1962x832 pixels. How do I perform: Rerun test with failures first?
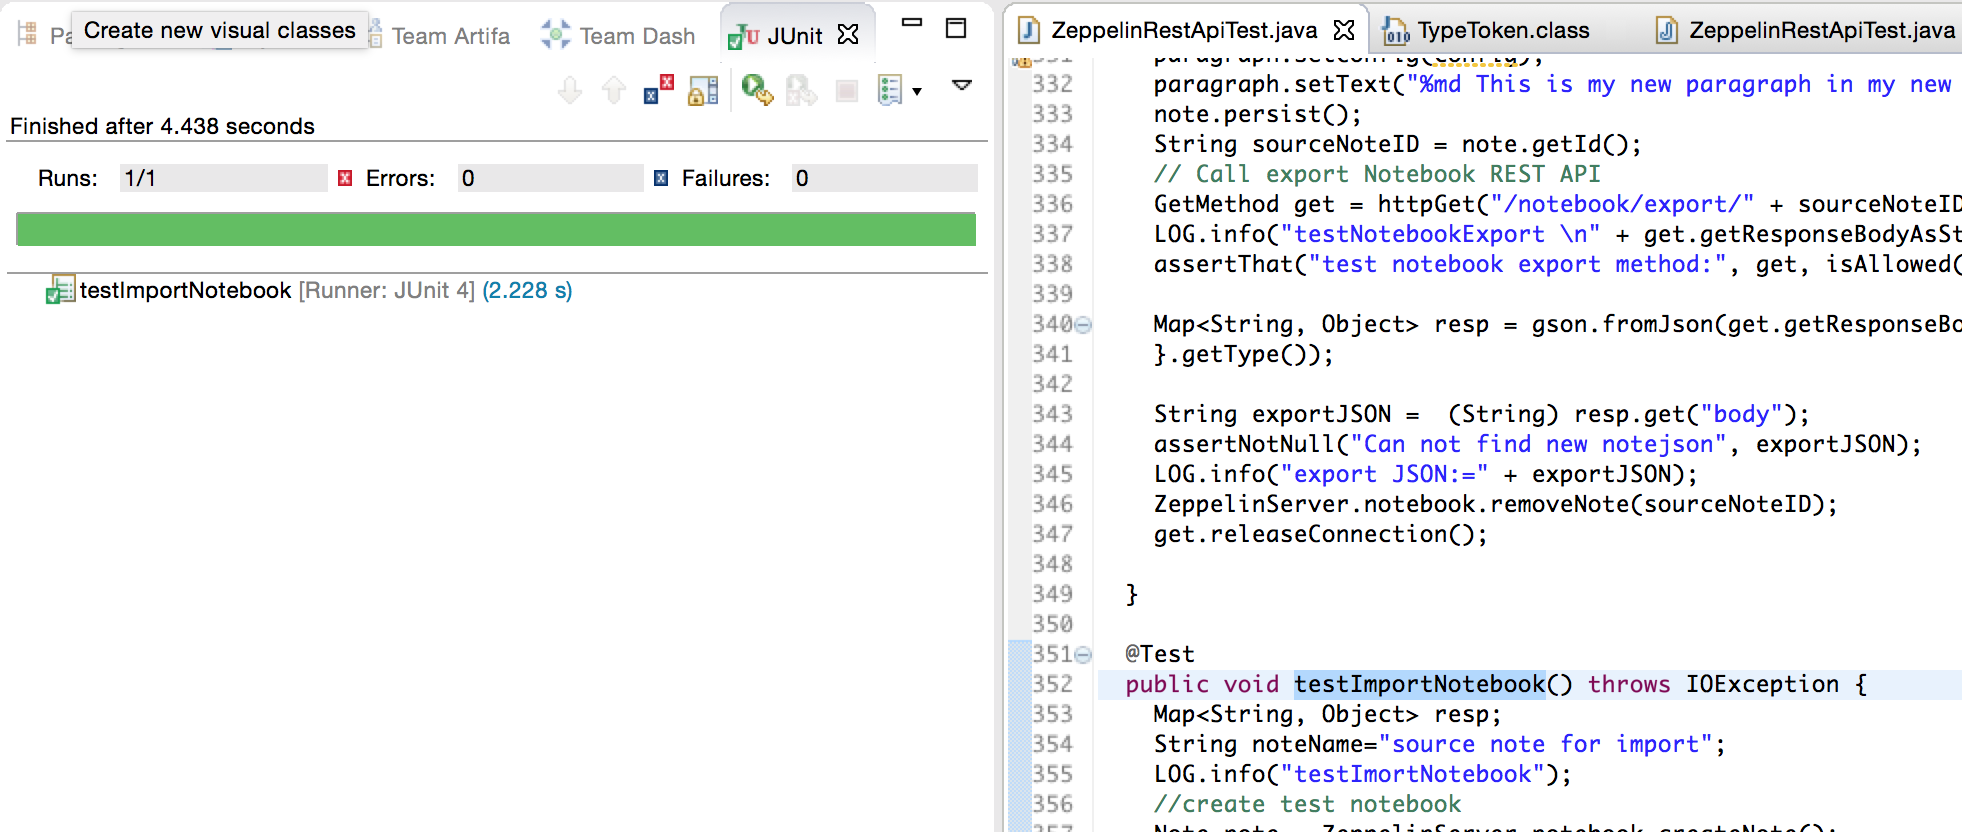(x=801, y=91)
